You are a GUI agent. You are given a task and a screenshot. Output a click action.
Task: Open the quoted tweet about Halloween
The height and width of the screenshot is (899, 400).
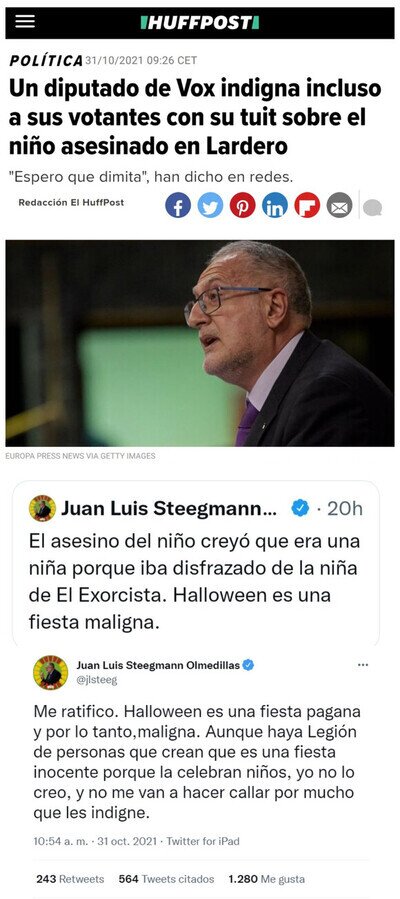click(x=196, y=564)
